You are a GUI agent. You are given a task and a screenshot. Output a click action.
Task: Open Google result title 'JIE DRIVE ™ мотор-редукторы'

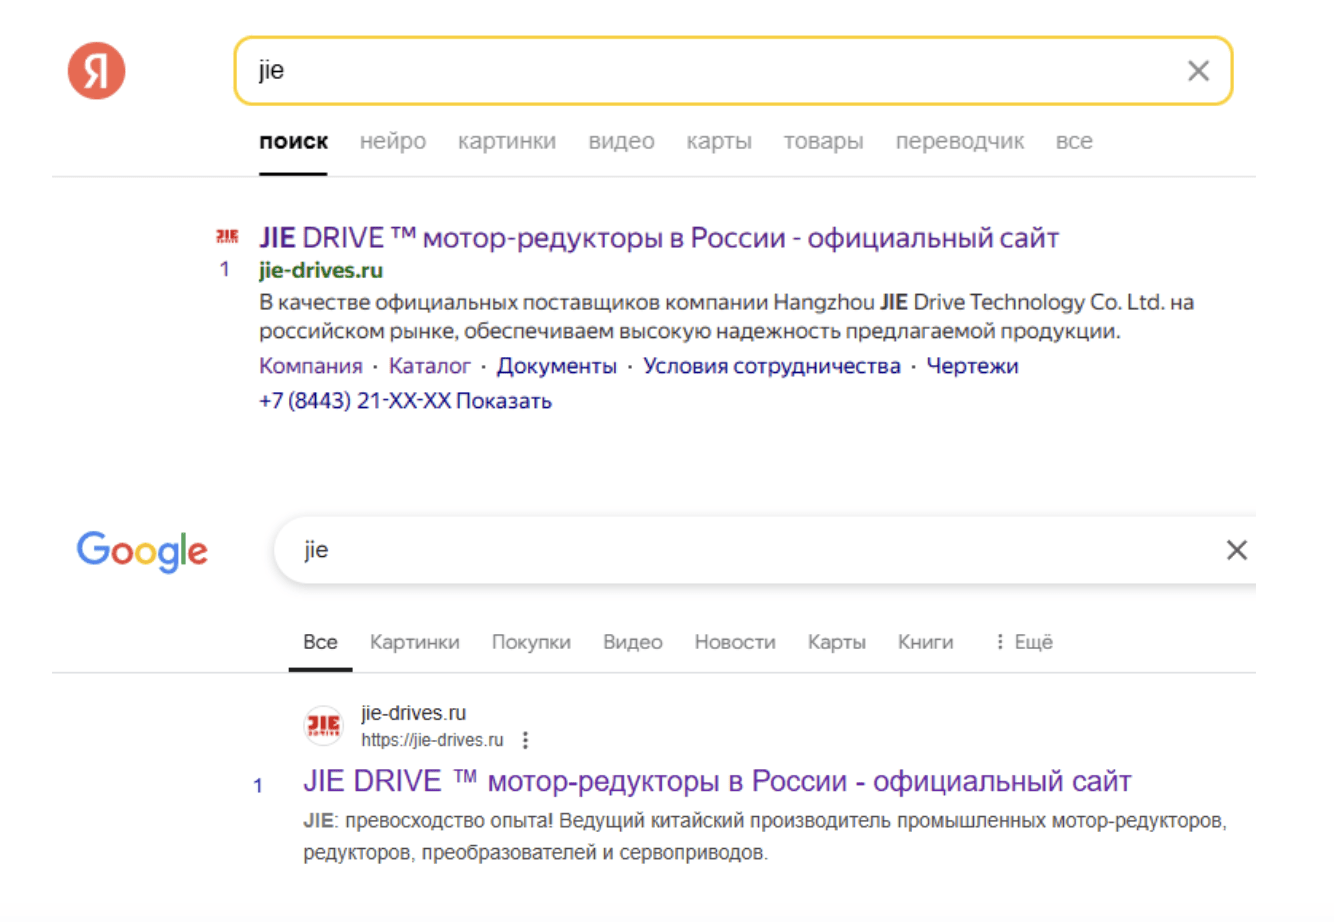[717, 781]
